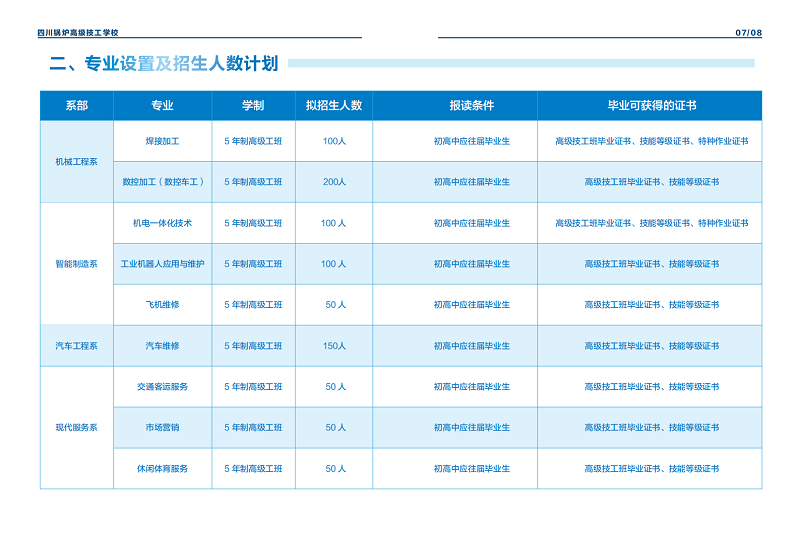Screen dimensions: 800x542
Task: Click the 休闲体育服务 major cell
Action: coord(162,469)
